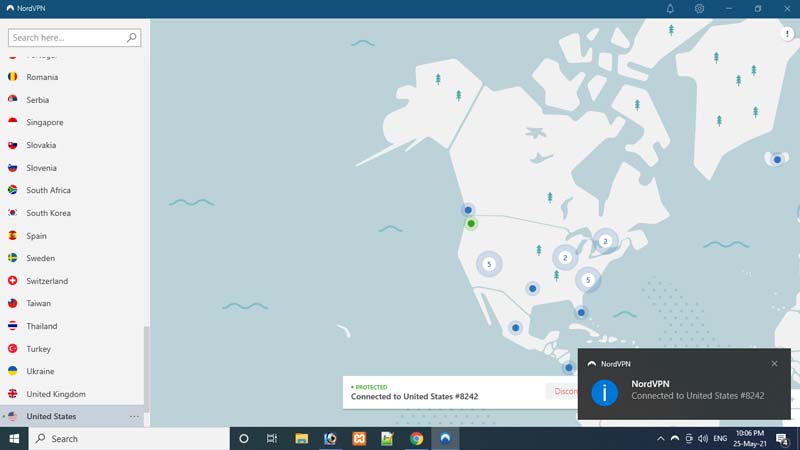This screenshot has height=450, width=800.
Task: Open the notifications bell icon
Action: [670, 9]
